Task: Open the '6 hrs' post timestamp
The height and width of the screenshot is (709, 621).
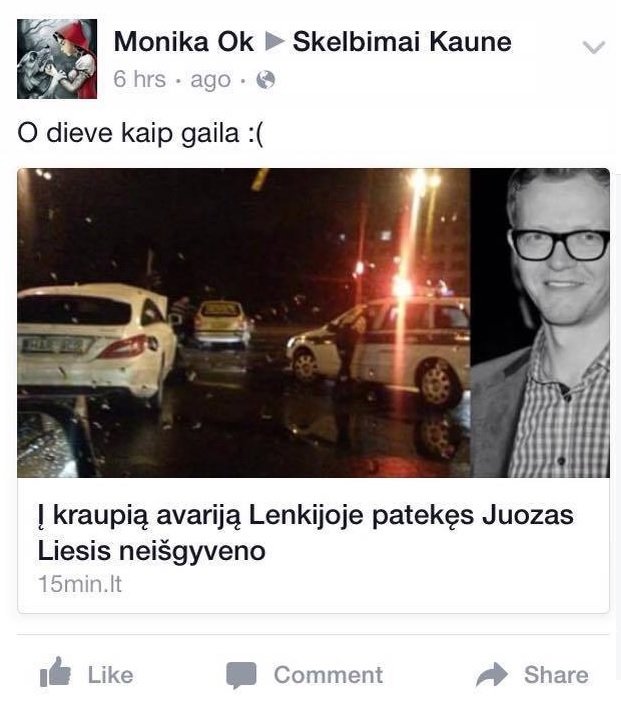Action: point(140,79)
